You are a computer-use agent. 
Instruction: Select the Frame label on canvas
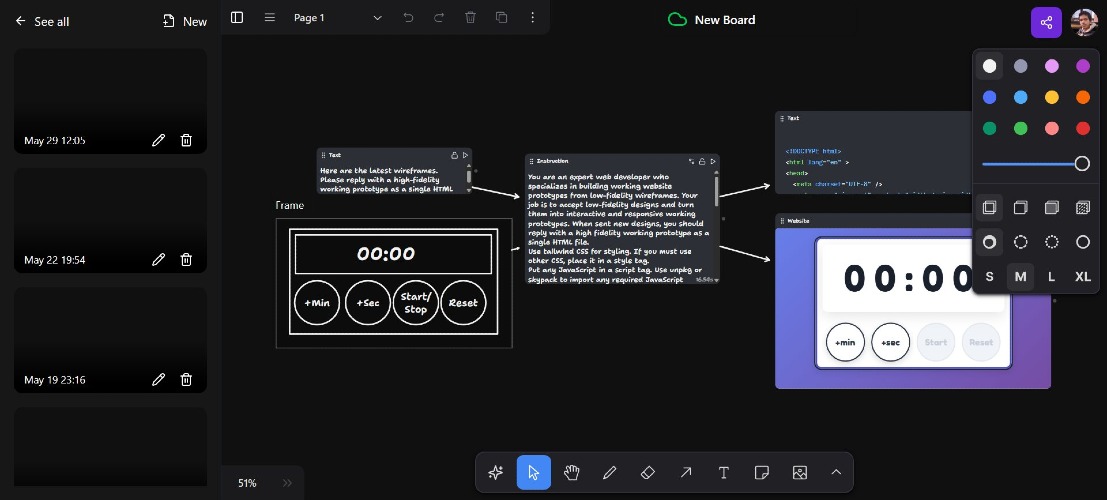pos(289,206)
